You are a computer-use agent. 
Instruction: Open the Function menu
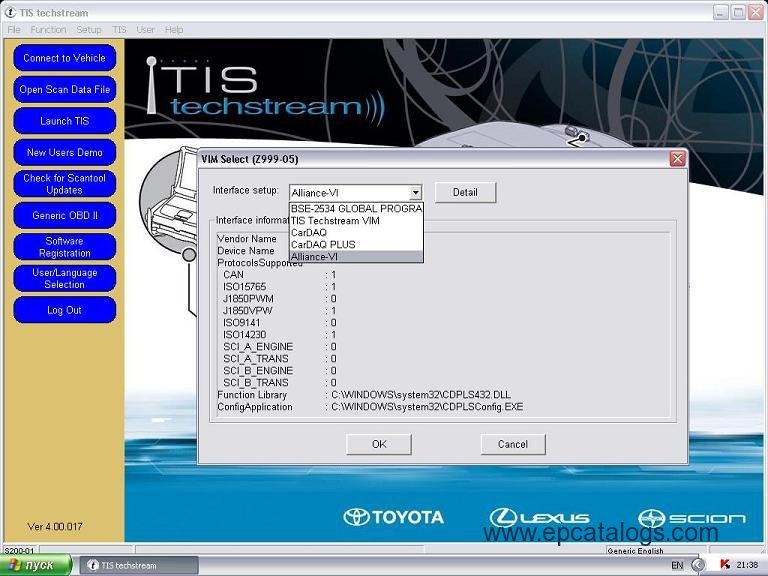48,30
